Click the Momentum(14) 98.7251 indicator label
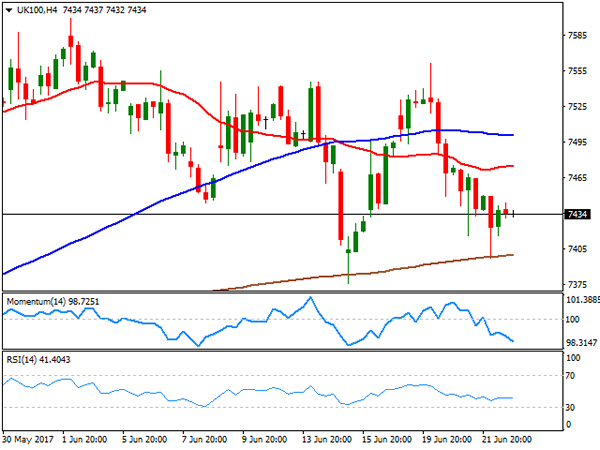 point(53,302)
